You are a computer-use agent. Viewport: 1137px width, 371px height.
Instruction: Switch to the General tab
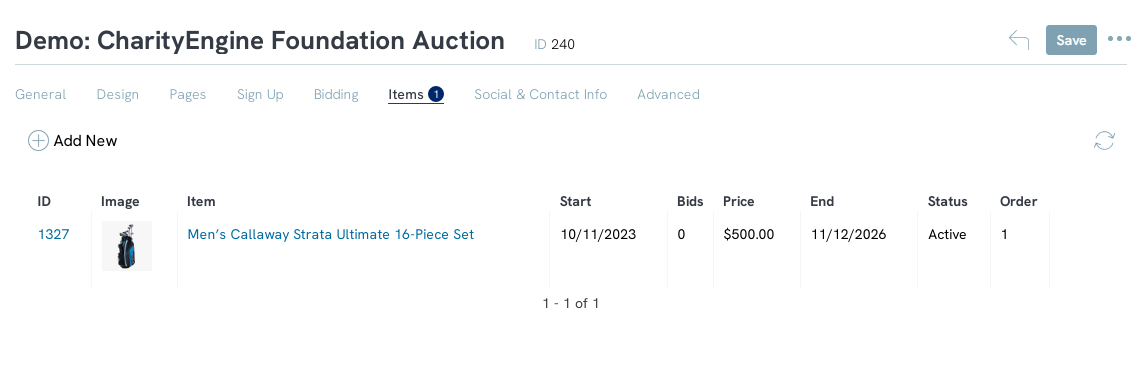(41, 94)
